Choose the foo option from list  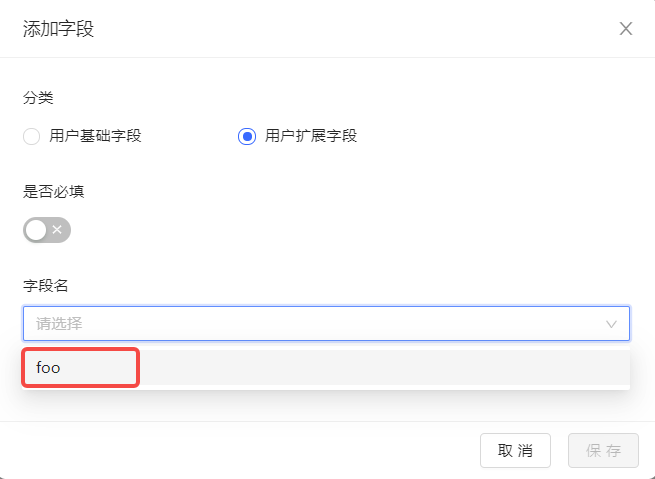(49, 367)
